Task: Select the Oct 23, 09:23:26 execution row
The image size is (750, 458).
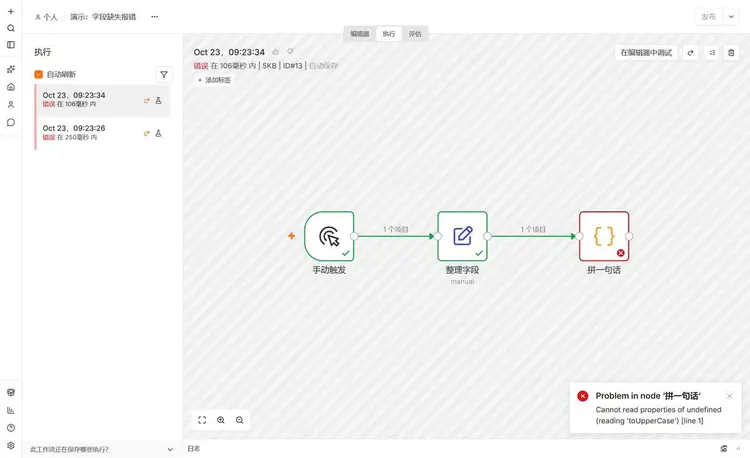Action: pos(102,133)
